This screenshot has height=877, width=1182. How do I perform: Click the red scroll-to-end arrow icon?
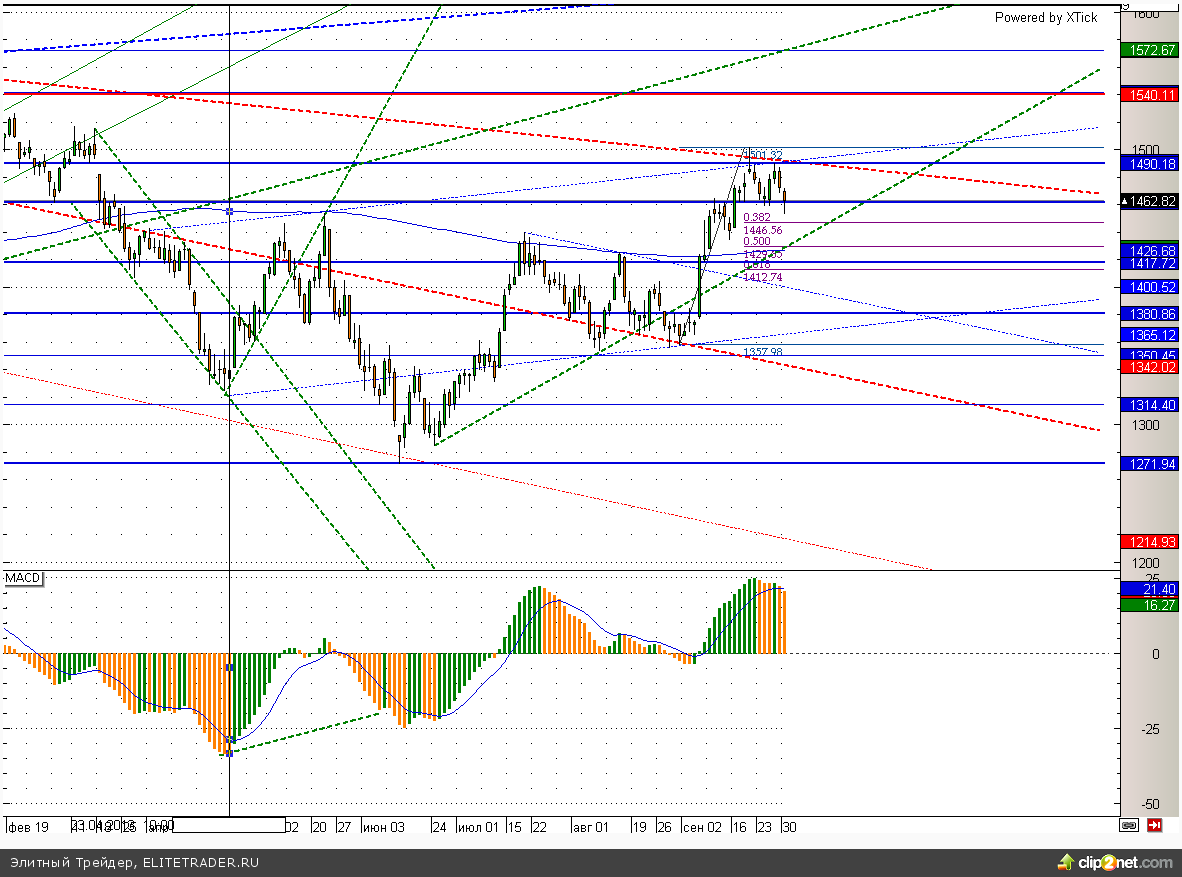point(1154,826)
